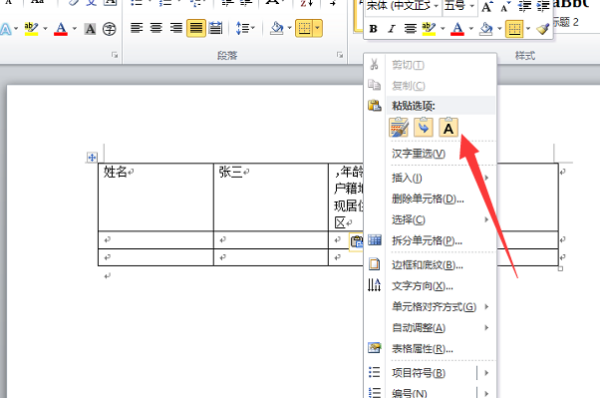Open ribbon shading color dropdown arrow

pos(289,28)
